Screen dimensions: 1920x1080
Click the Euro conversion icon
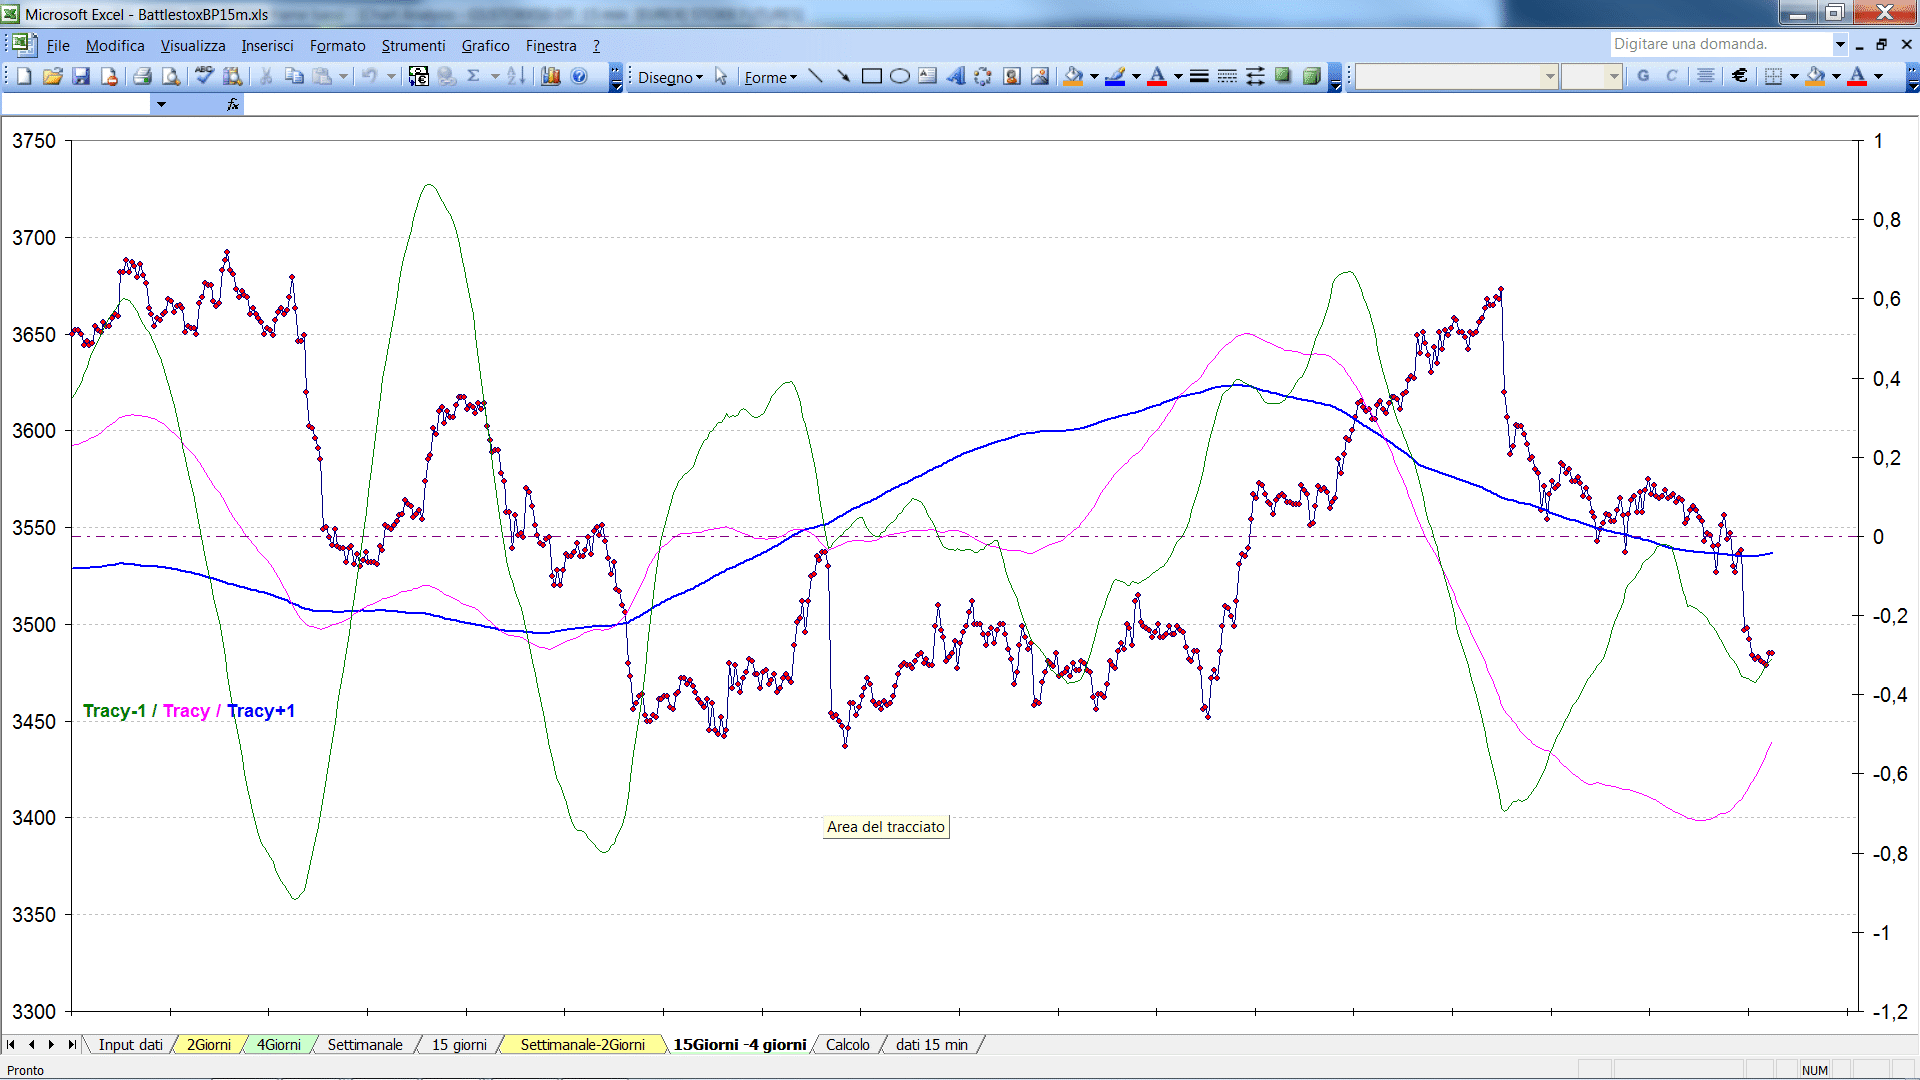418,76
